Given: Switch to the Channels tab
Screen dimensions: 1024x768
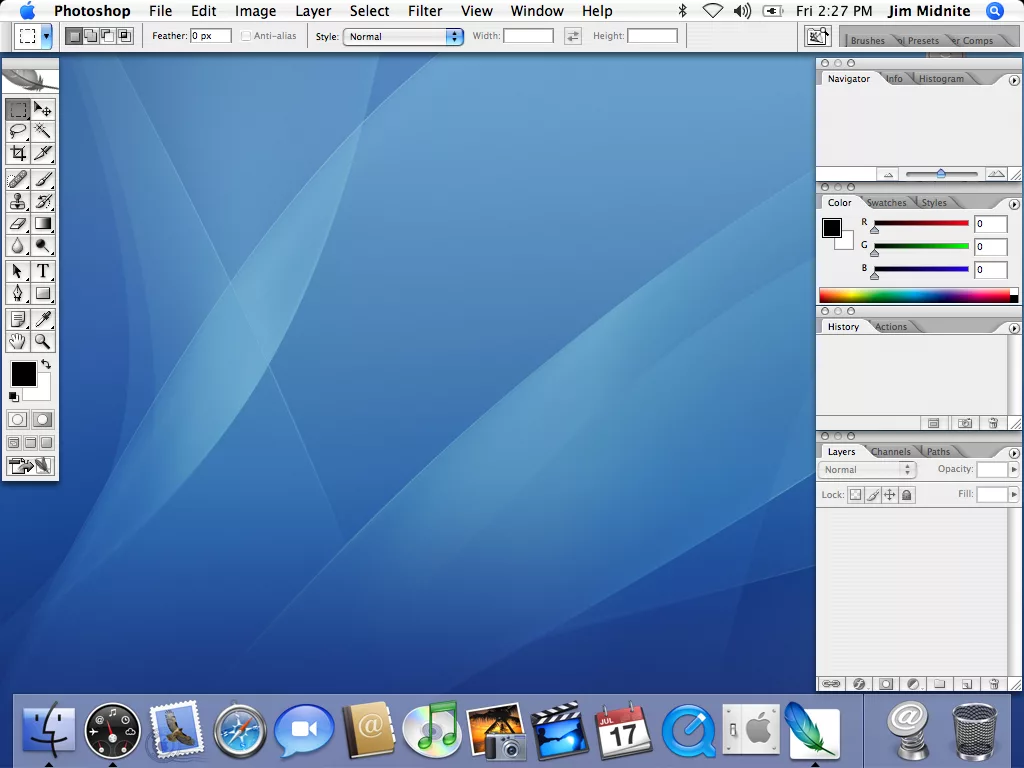Looking at the screenshot, I should 890,452.
